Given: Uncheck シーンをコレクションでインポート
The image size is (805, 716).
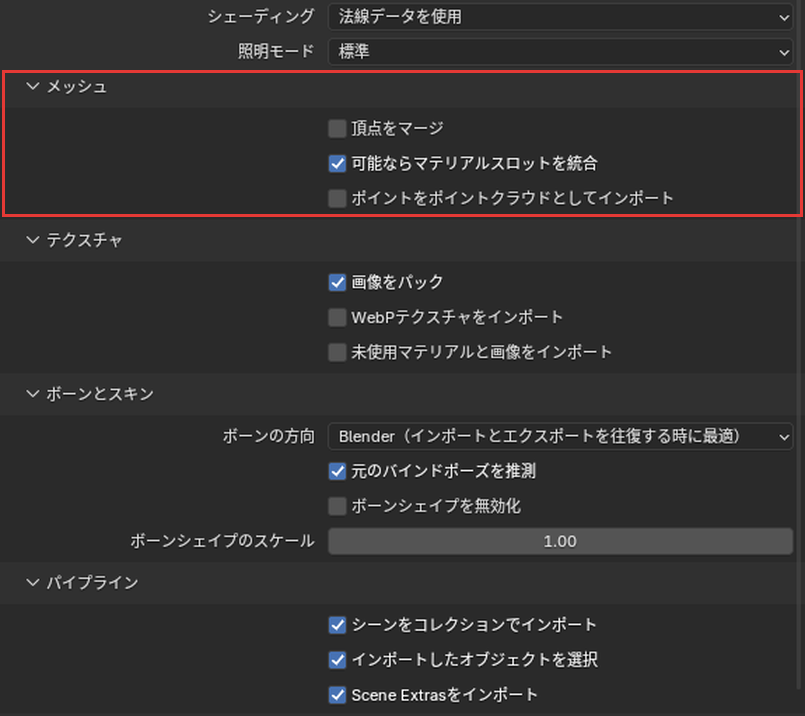Looking at the screenshot, I should (x=337, y=625).
